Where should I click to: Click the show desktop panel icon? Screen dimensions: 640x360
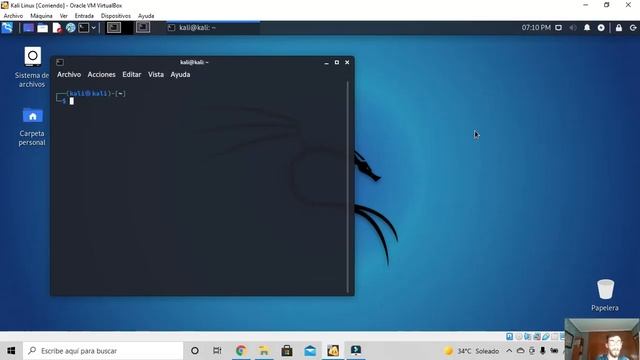pos(28,28)
